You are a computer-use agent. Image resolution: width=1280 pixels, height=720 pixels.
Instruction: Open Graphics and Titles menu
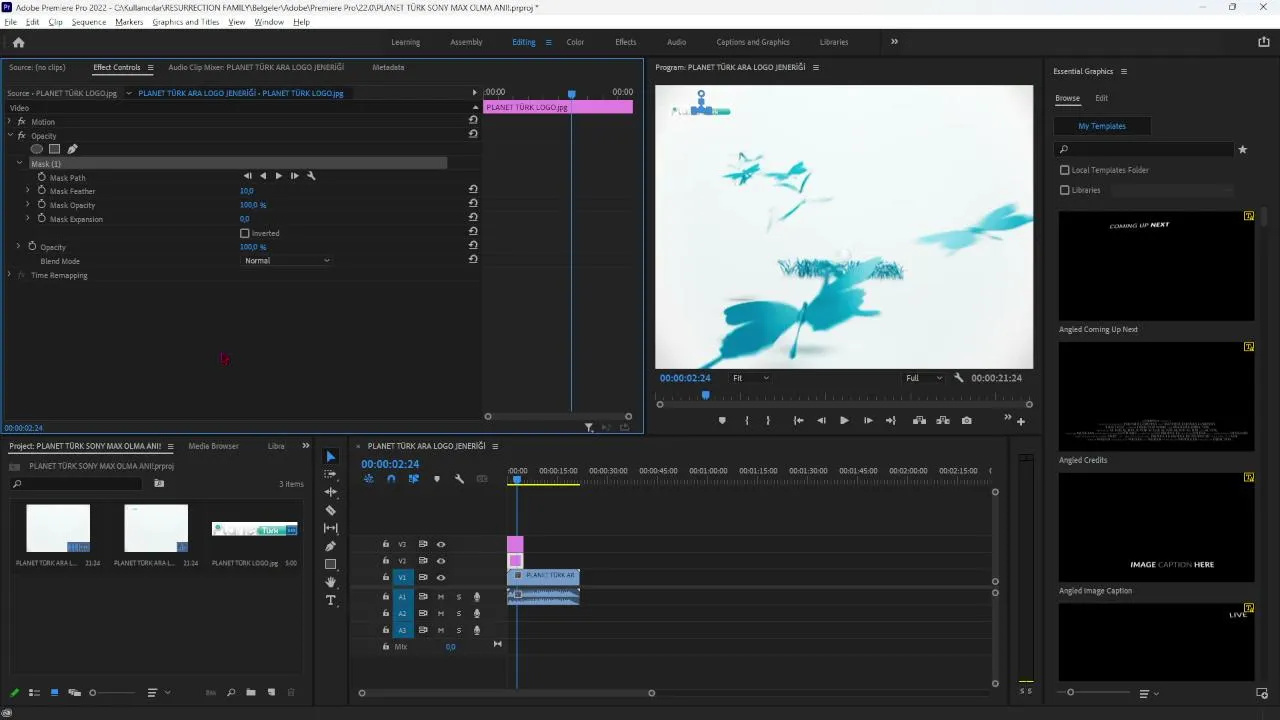pyautogui.click(x=186, y=22)
